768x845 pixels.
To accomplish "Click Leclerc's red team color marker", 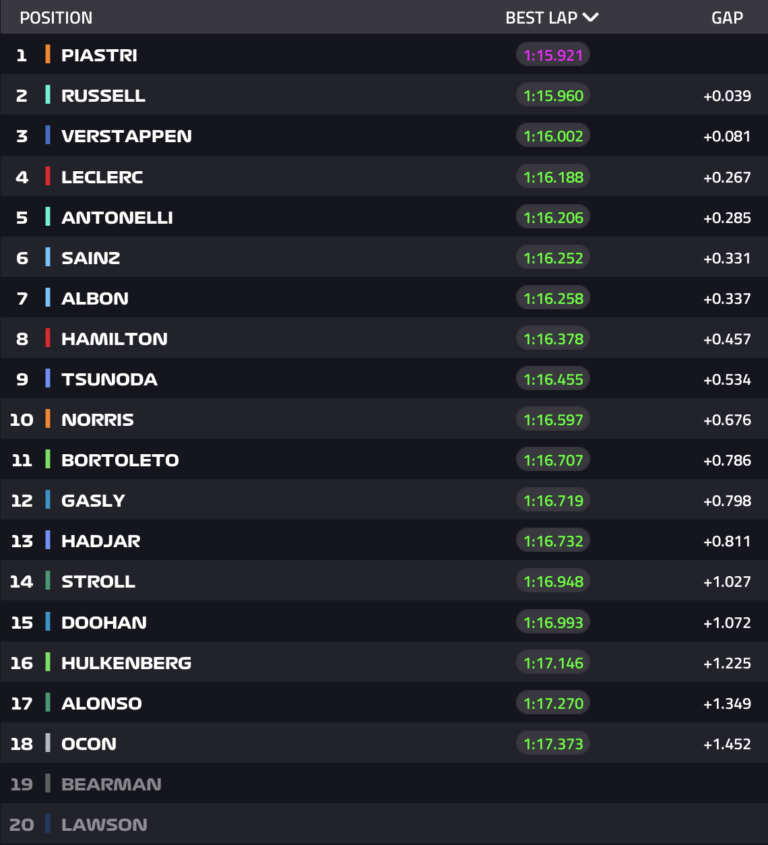I will [x=47, y=176].
